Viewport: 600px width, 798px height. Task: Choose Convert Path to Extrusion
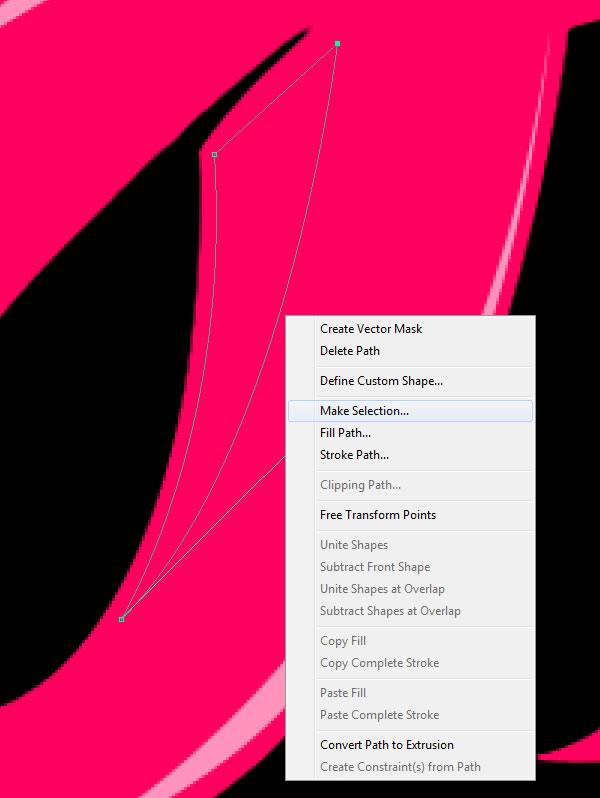coord(410,745)
